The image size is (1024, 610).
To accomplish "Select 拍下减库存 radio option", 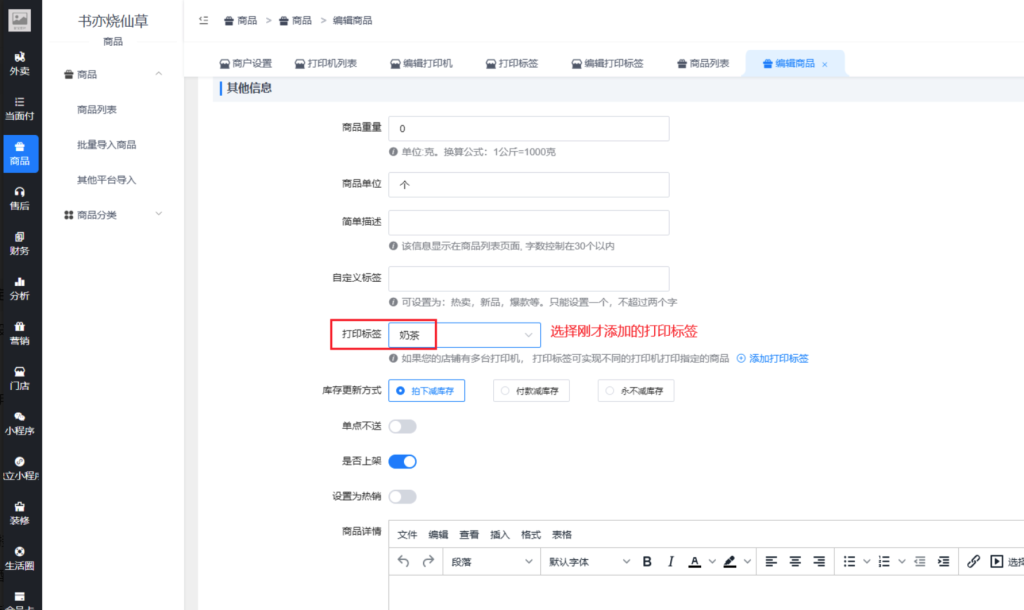I will pos(426,391).
